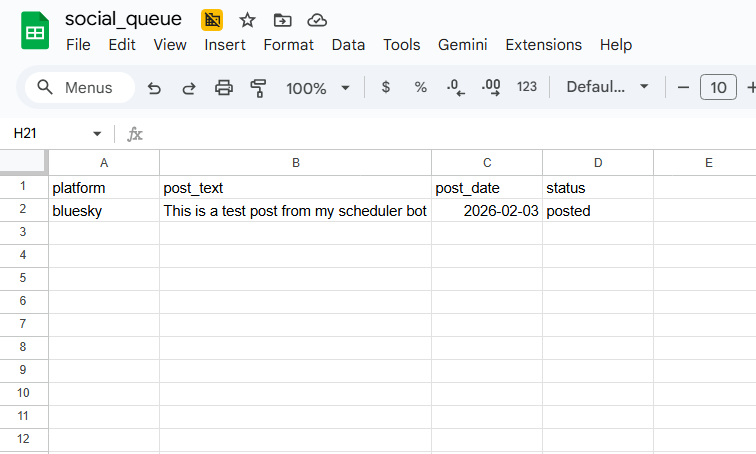Decrease font size with minus button
Viewport: 756px width, 454px height.
click(683, 87)
